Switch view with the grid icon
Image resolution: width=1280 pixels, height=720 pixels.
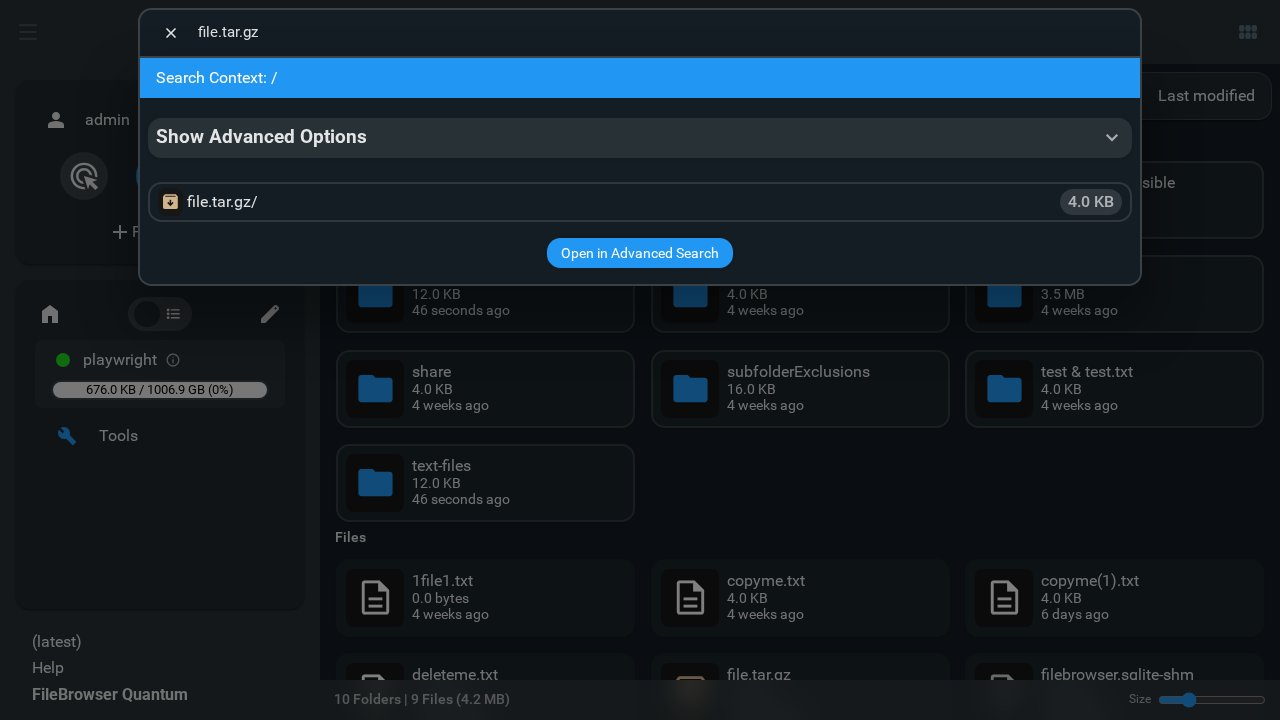[x=1248, y=32]
